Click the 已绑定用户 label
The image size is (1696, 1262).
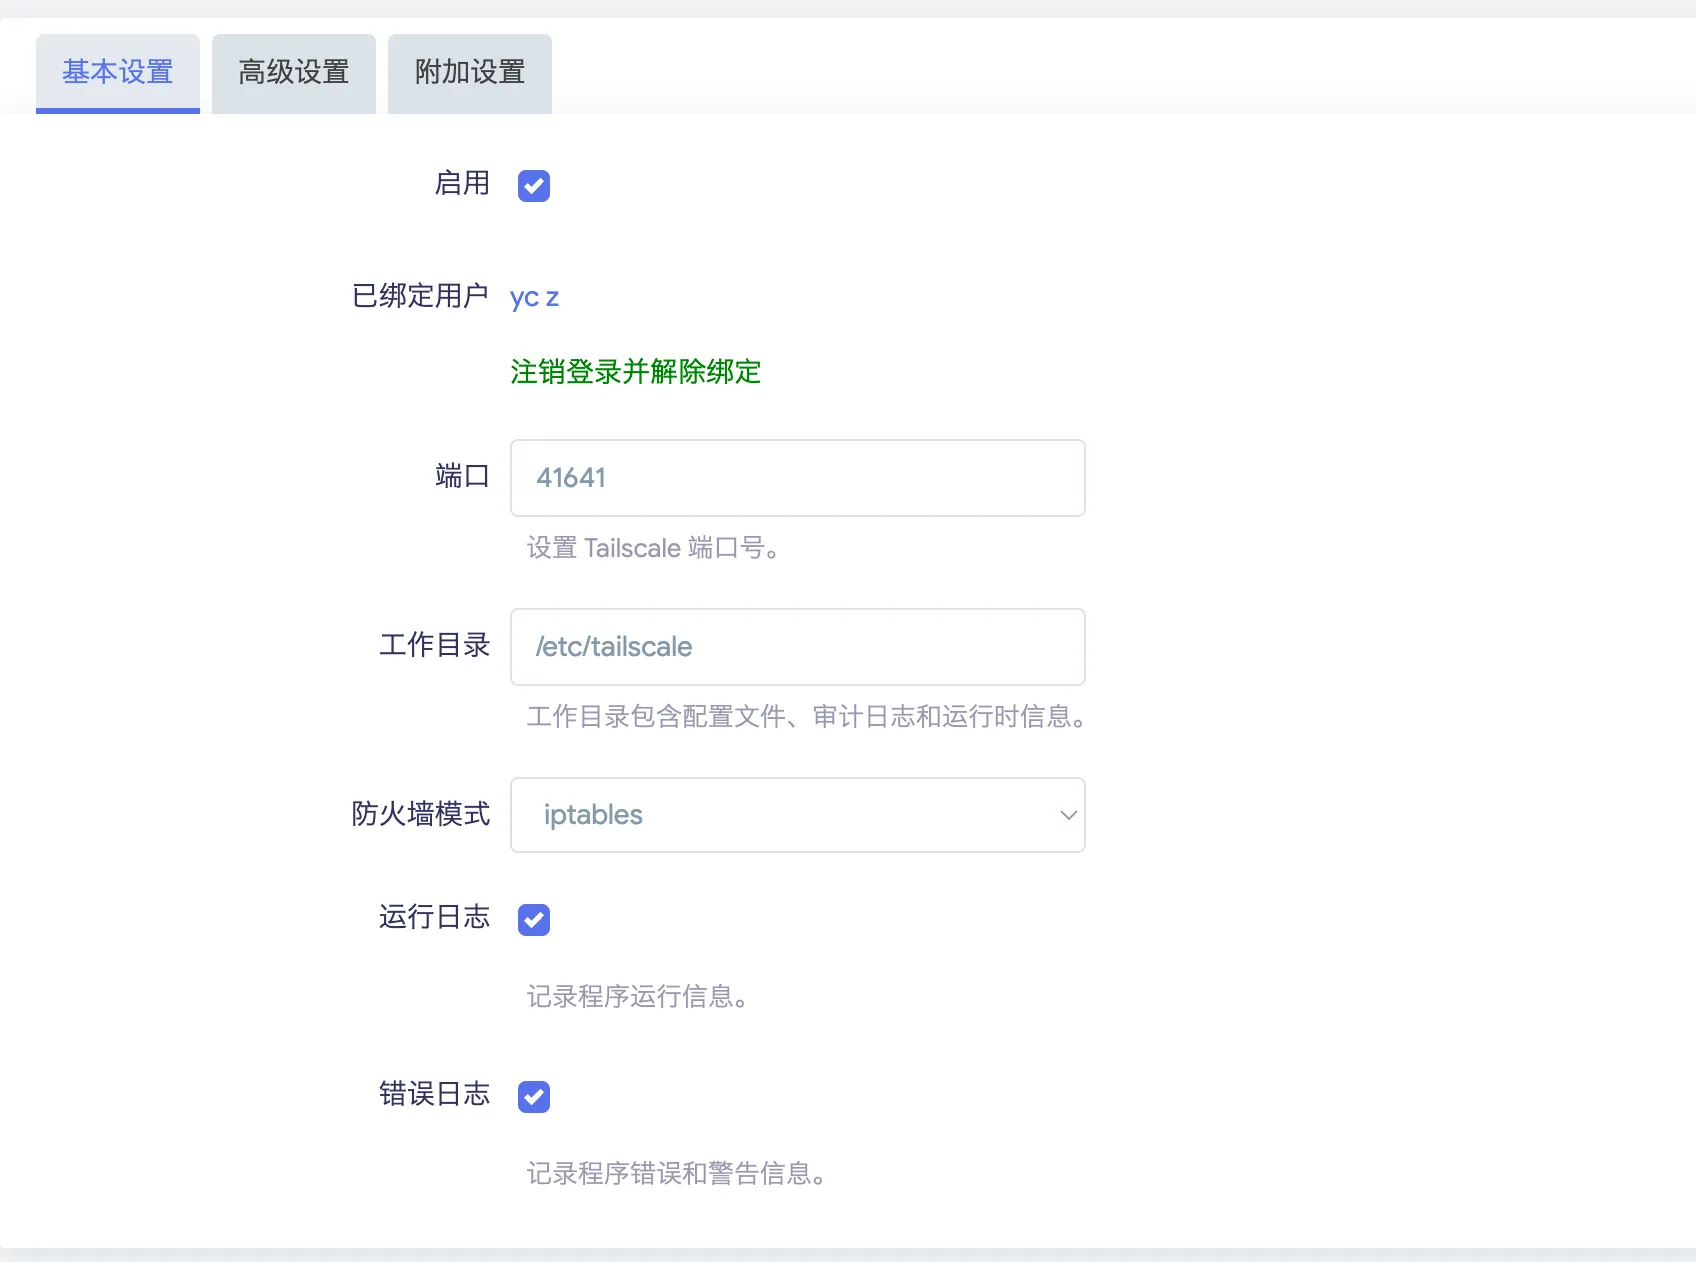[420, 296]
